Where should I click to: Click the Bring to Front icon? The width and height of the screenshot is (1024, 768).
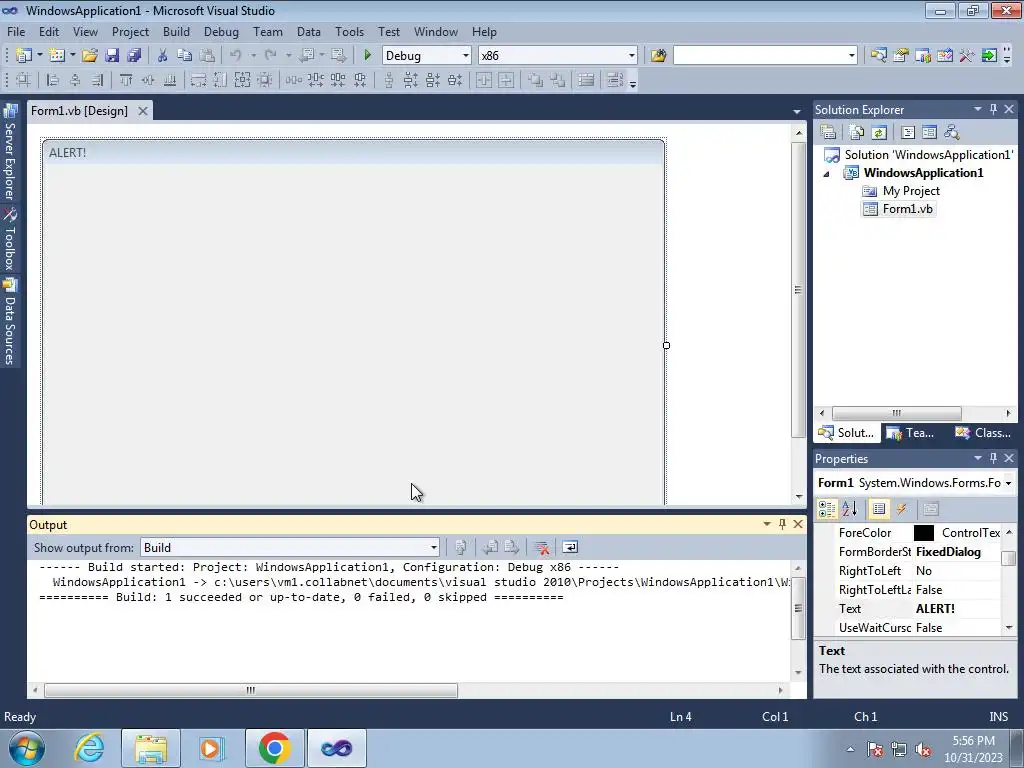click(x=536, y=80)
